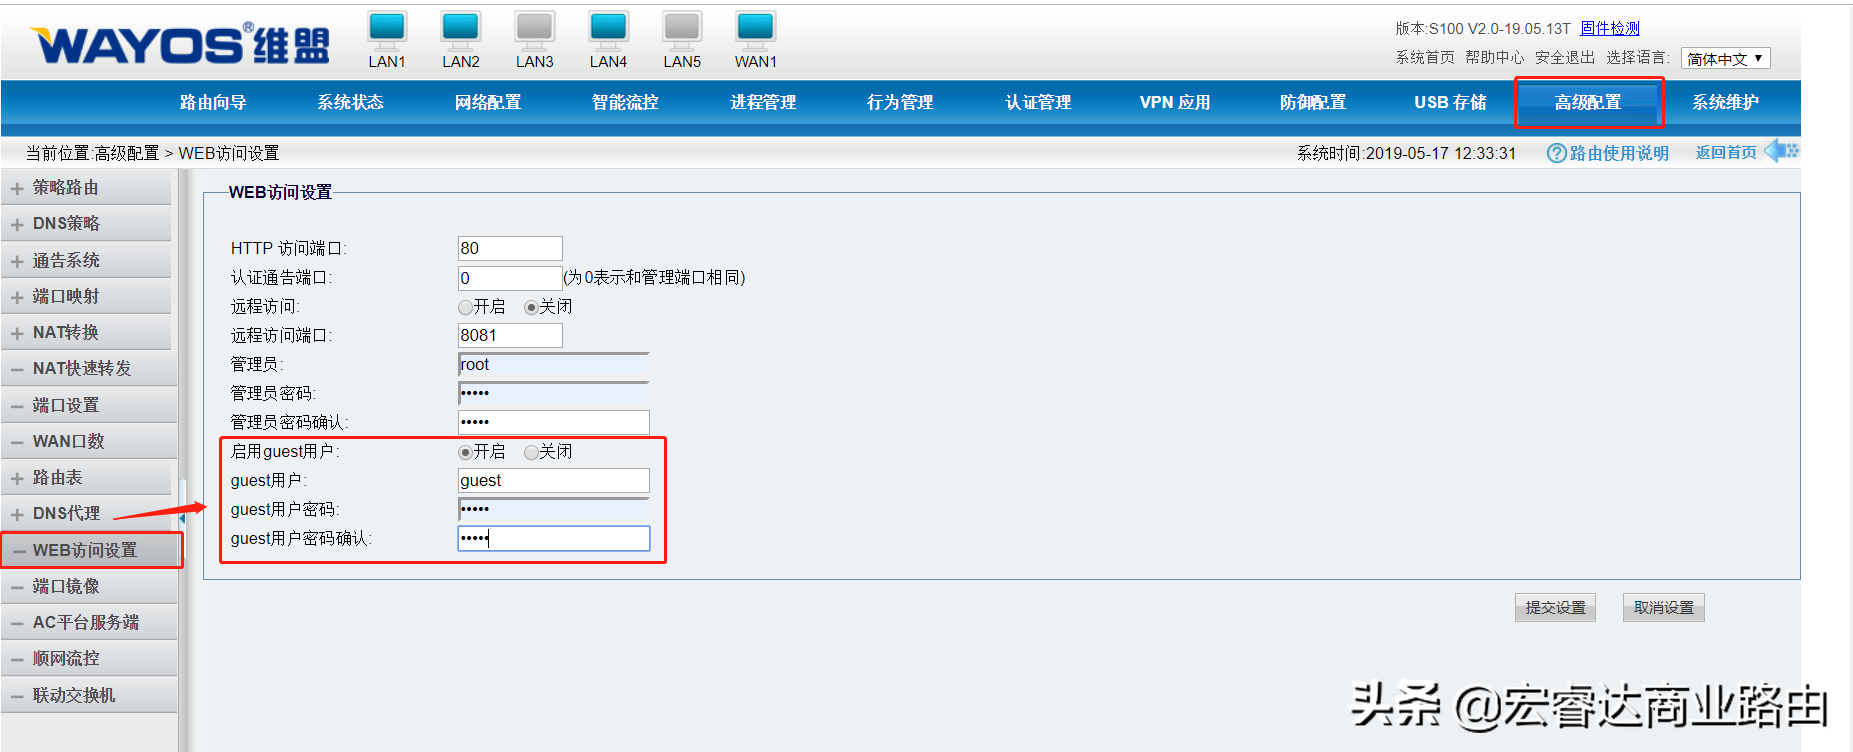Open 系统状态 main menu
Viewport: 1853px width, 752px height.
click(350, 102)
